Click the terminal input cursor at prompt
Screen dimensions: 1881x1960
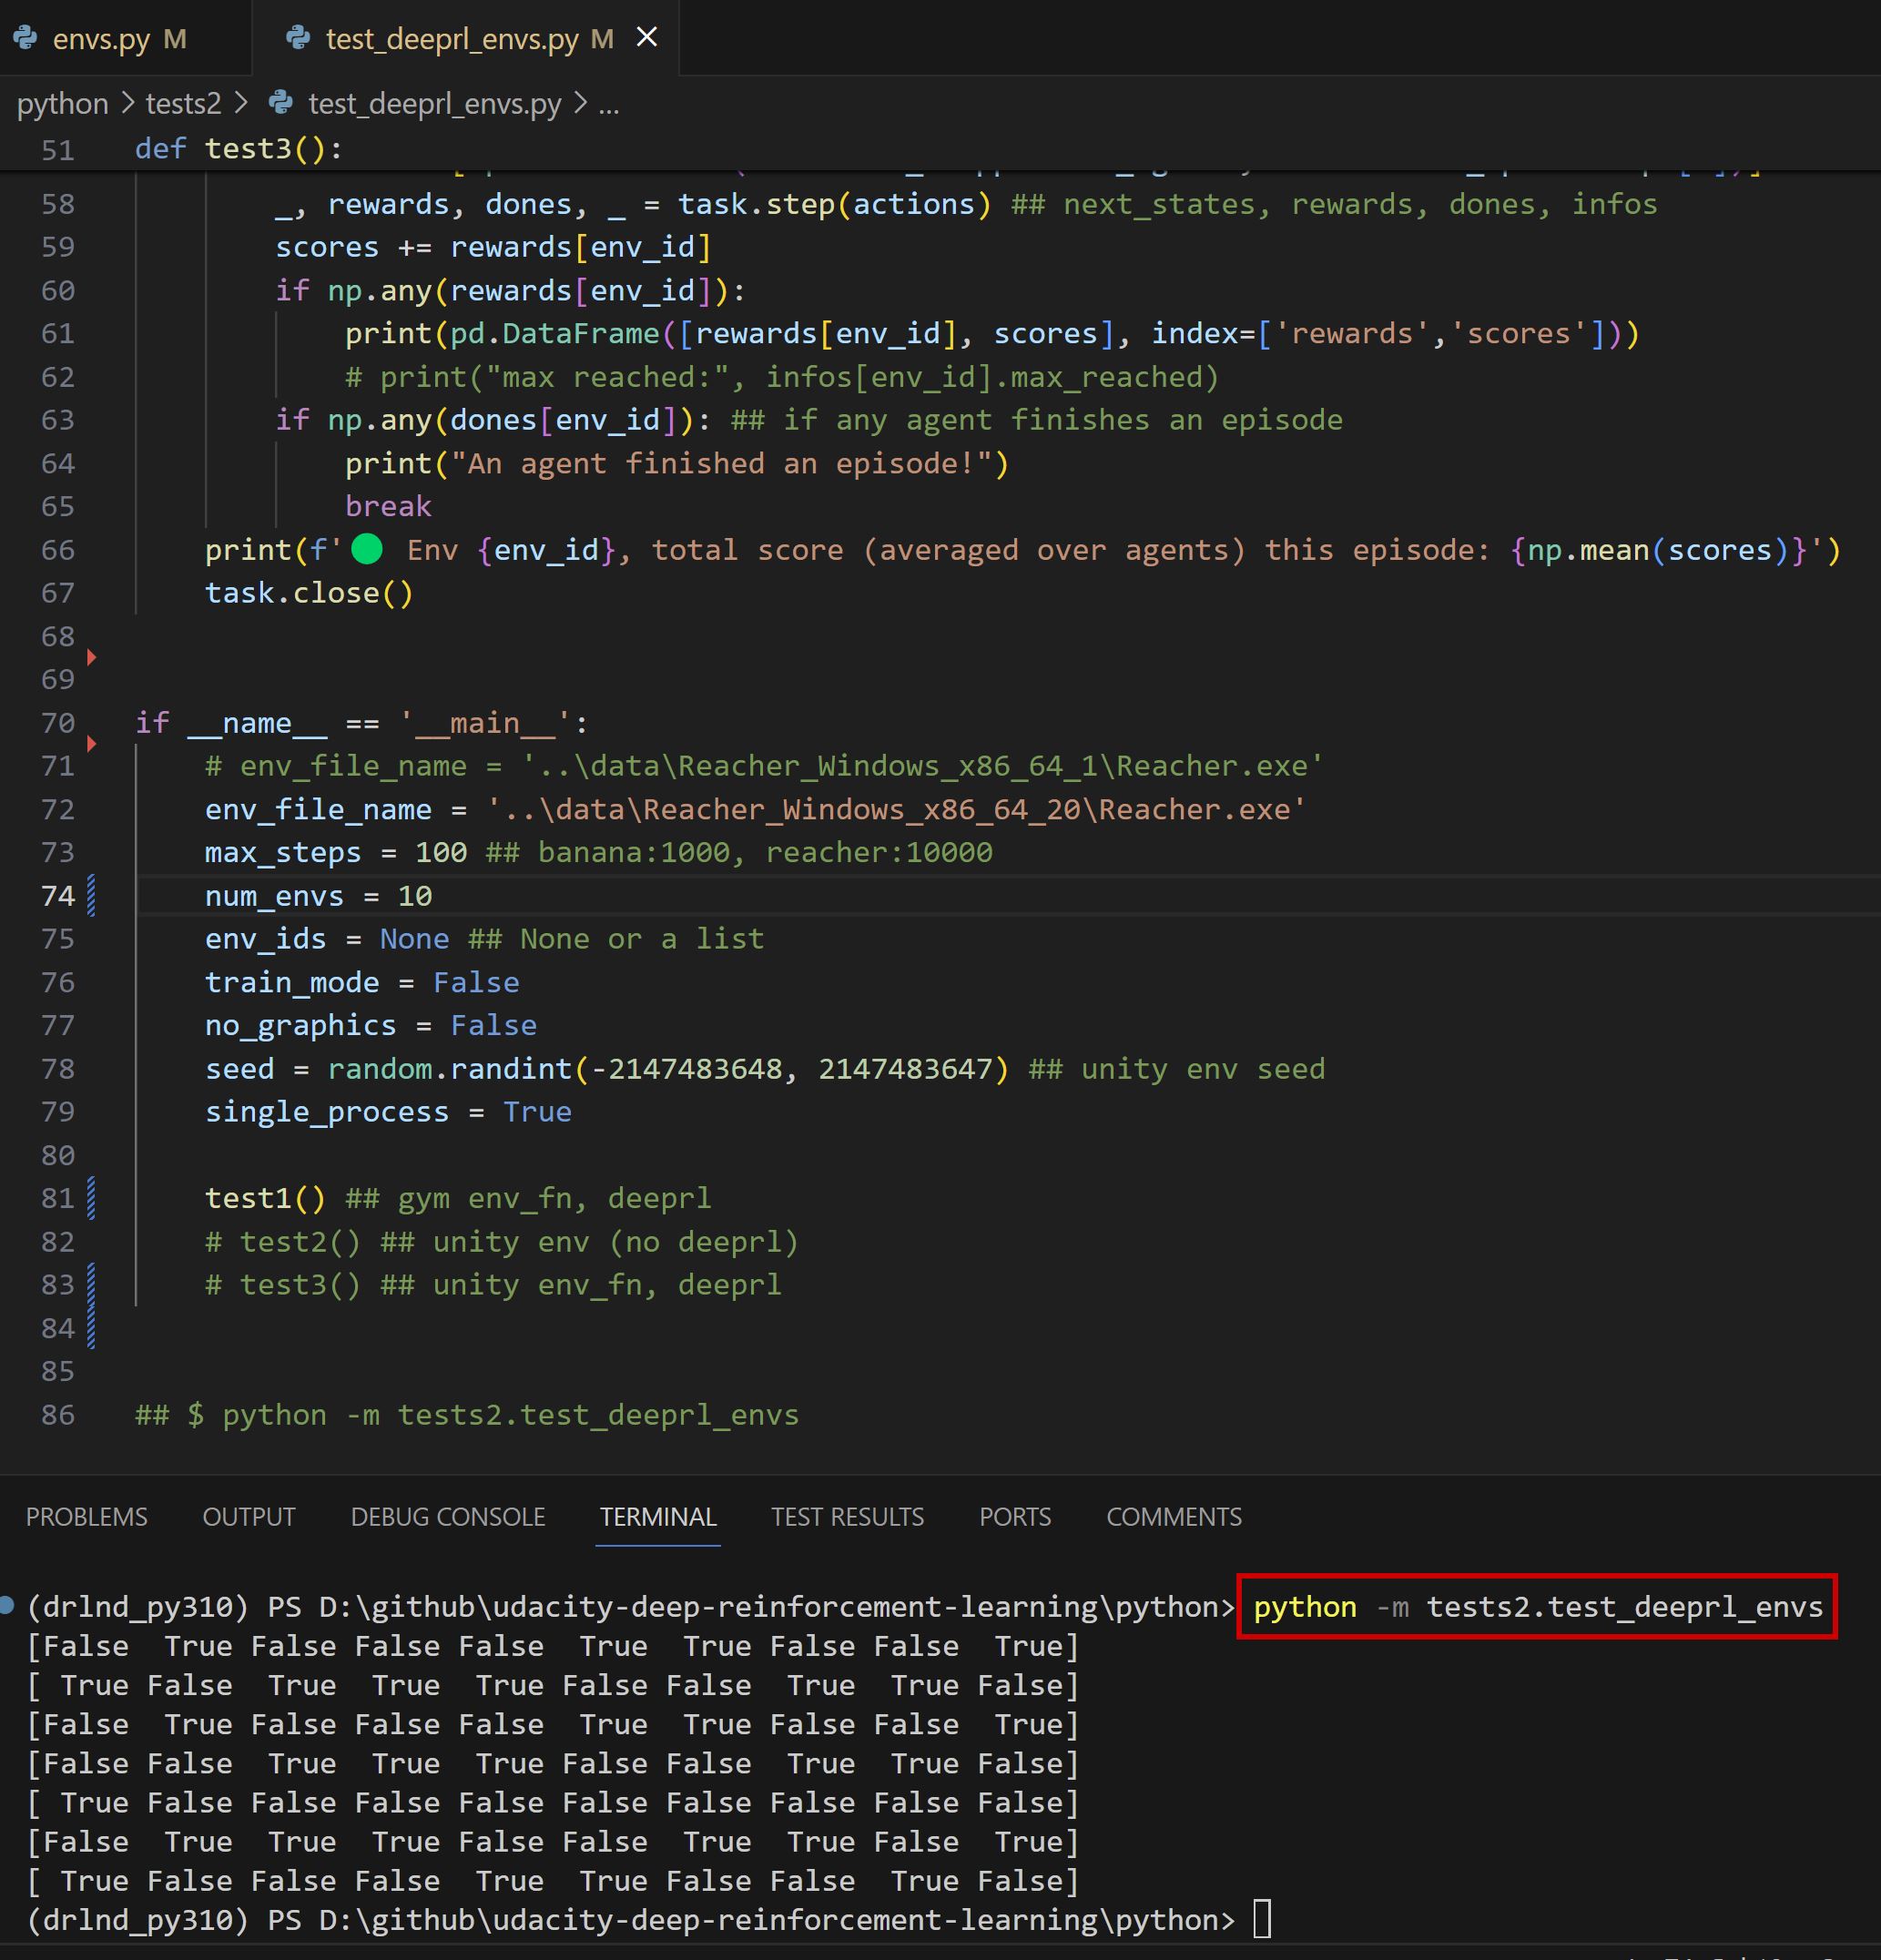tap(1262, 1919)
